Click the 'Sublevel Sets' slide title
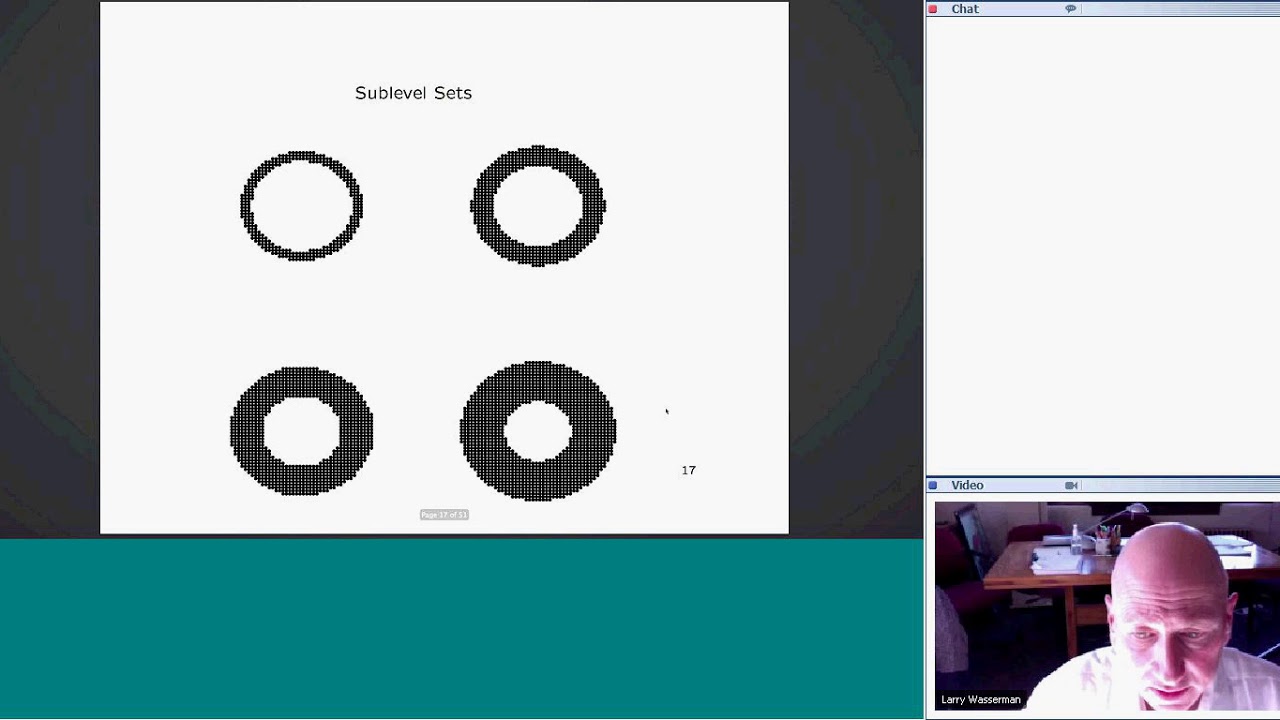Image resolution: width=1280 pixels, height=720 pixels. 413,93
